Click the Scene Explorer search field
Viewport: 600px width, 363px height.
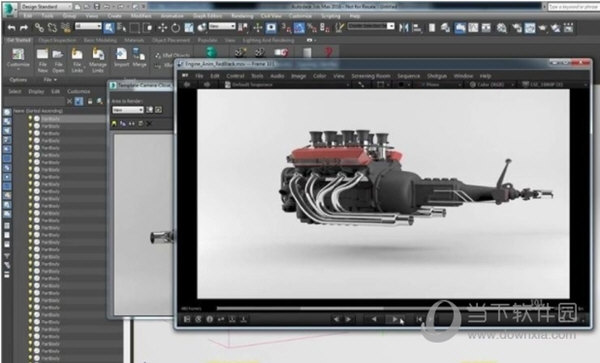tap(34, 101)
